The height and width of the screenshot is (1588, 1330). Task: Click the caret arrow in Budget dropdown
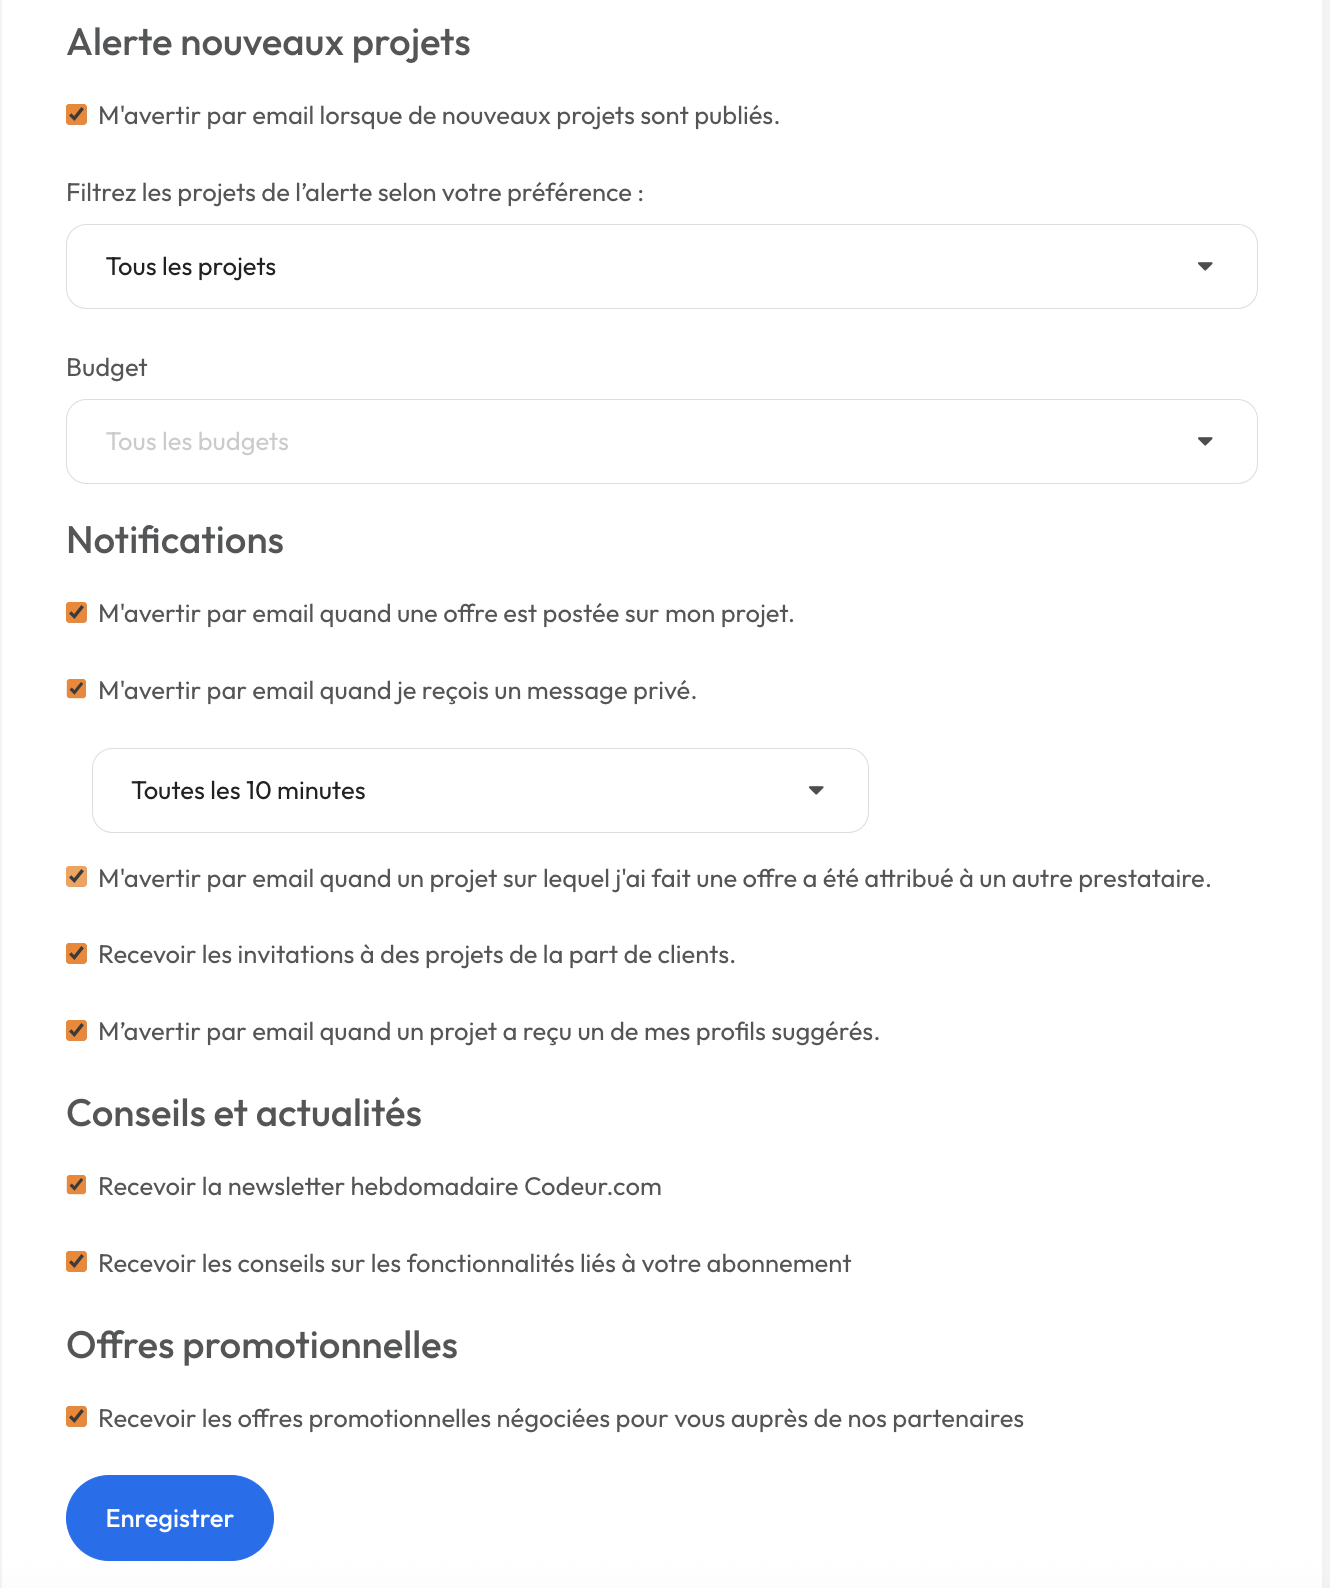1205,442
